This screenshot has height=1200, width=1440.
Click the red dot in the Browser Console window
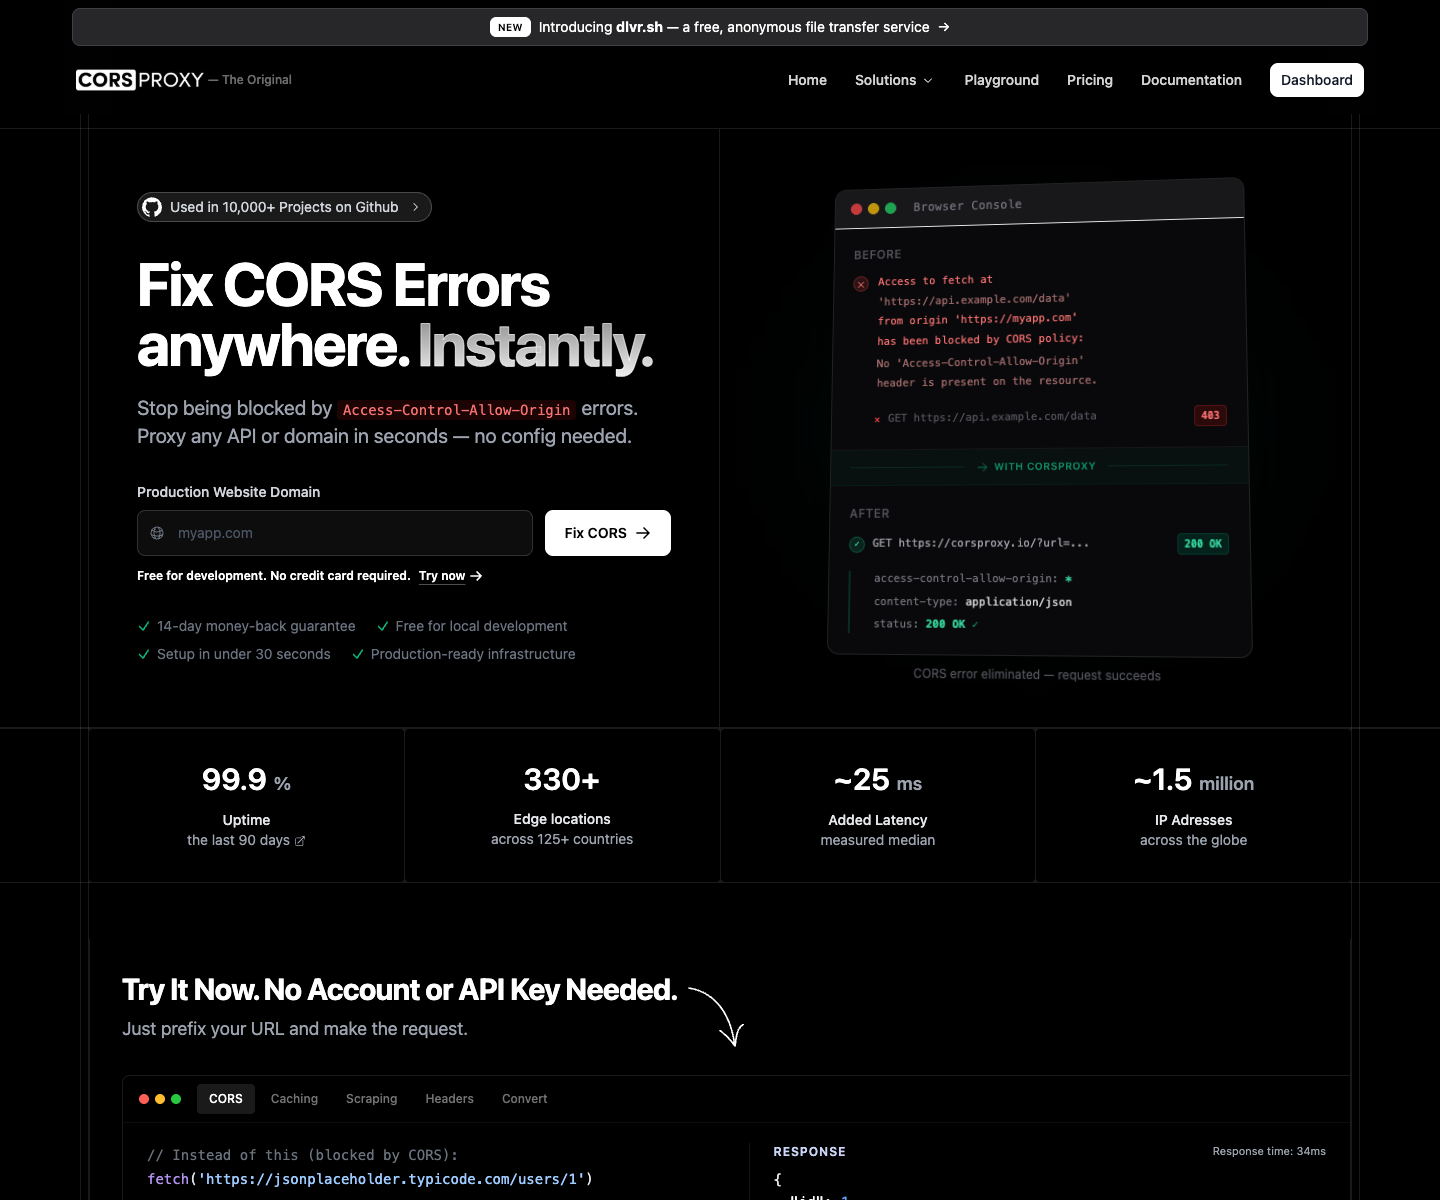857,209
